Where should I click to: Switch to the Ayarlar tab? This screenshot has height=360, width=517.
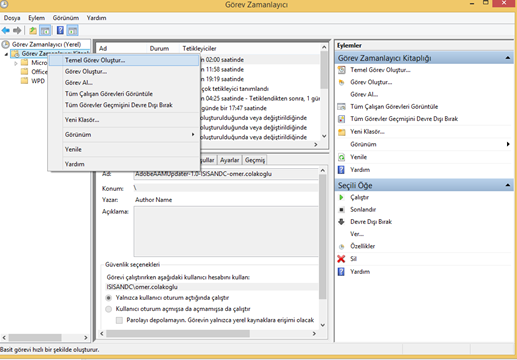point(230,160)
